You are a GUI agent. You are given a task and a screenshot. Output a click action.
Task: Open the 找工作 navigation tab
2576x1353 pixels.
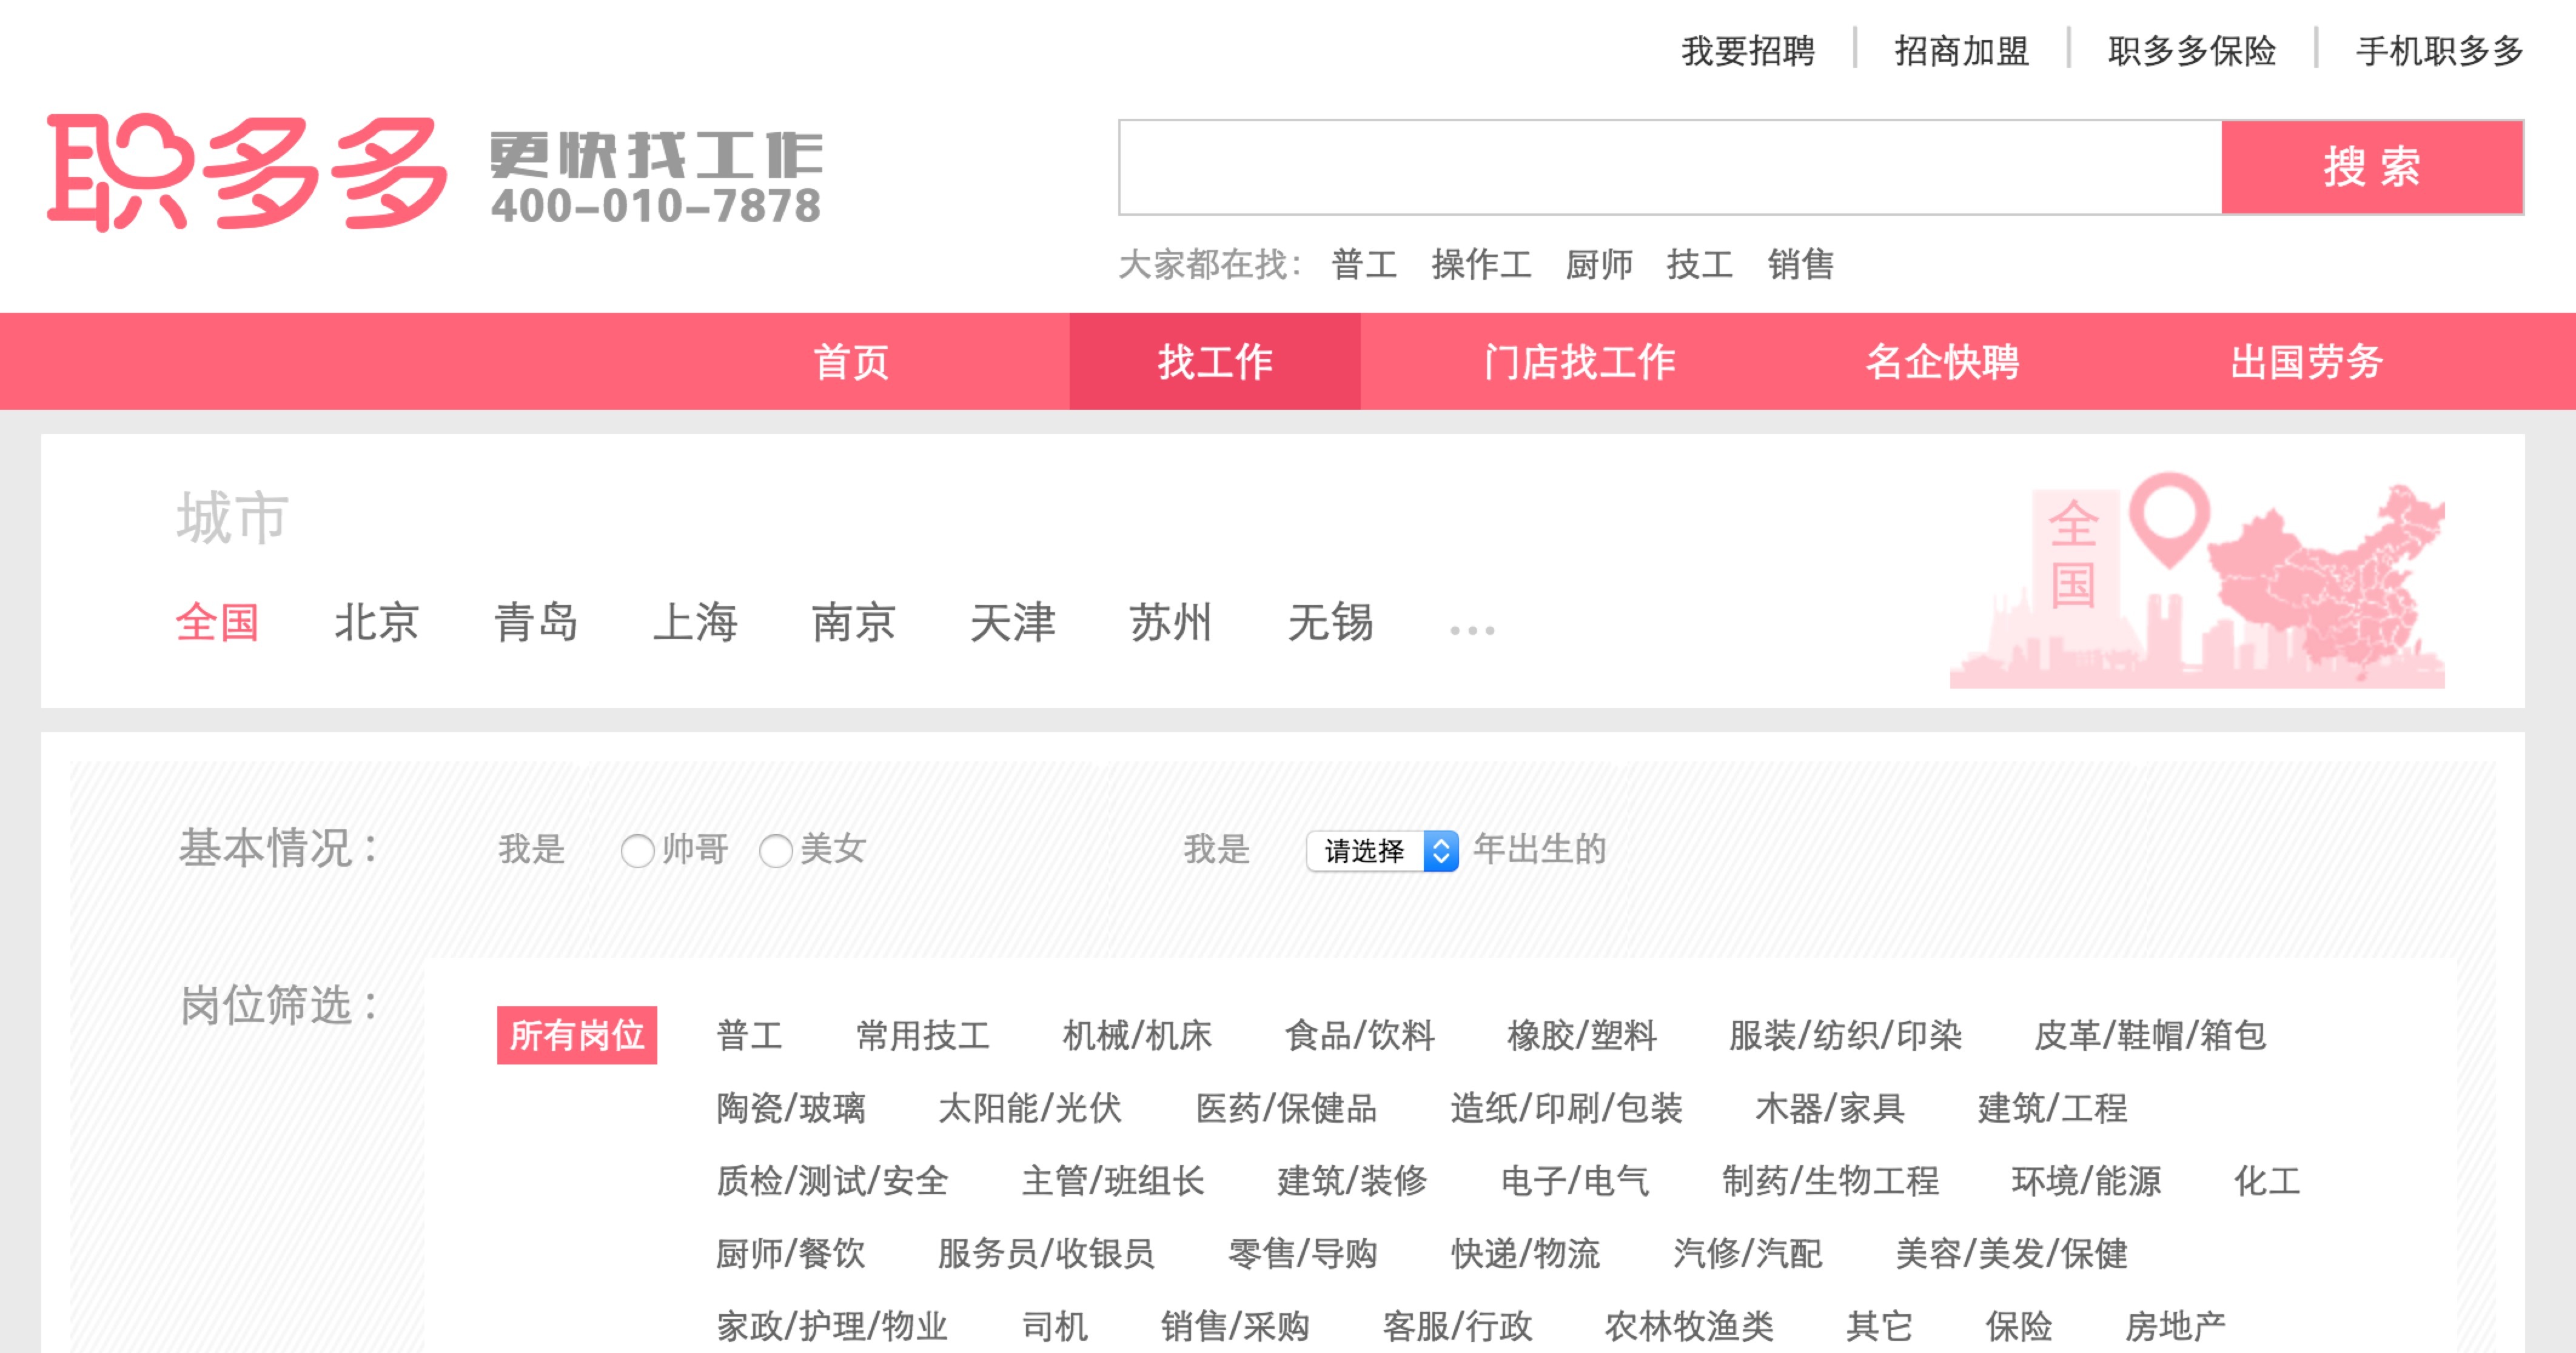click(x=1214, y=361)
